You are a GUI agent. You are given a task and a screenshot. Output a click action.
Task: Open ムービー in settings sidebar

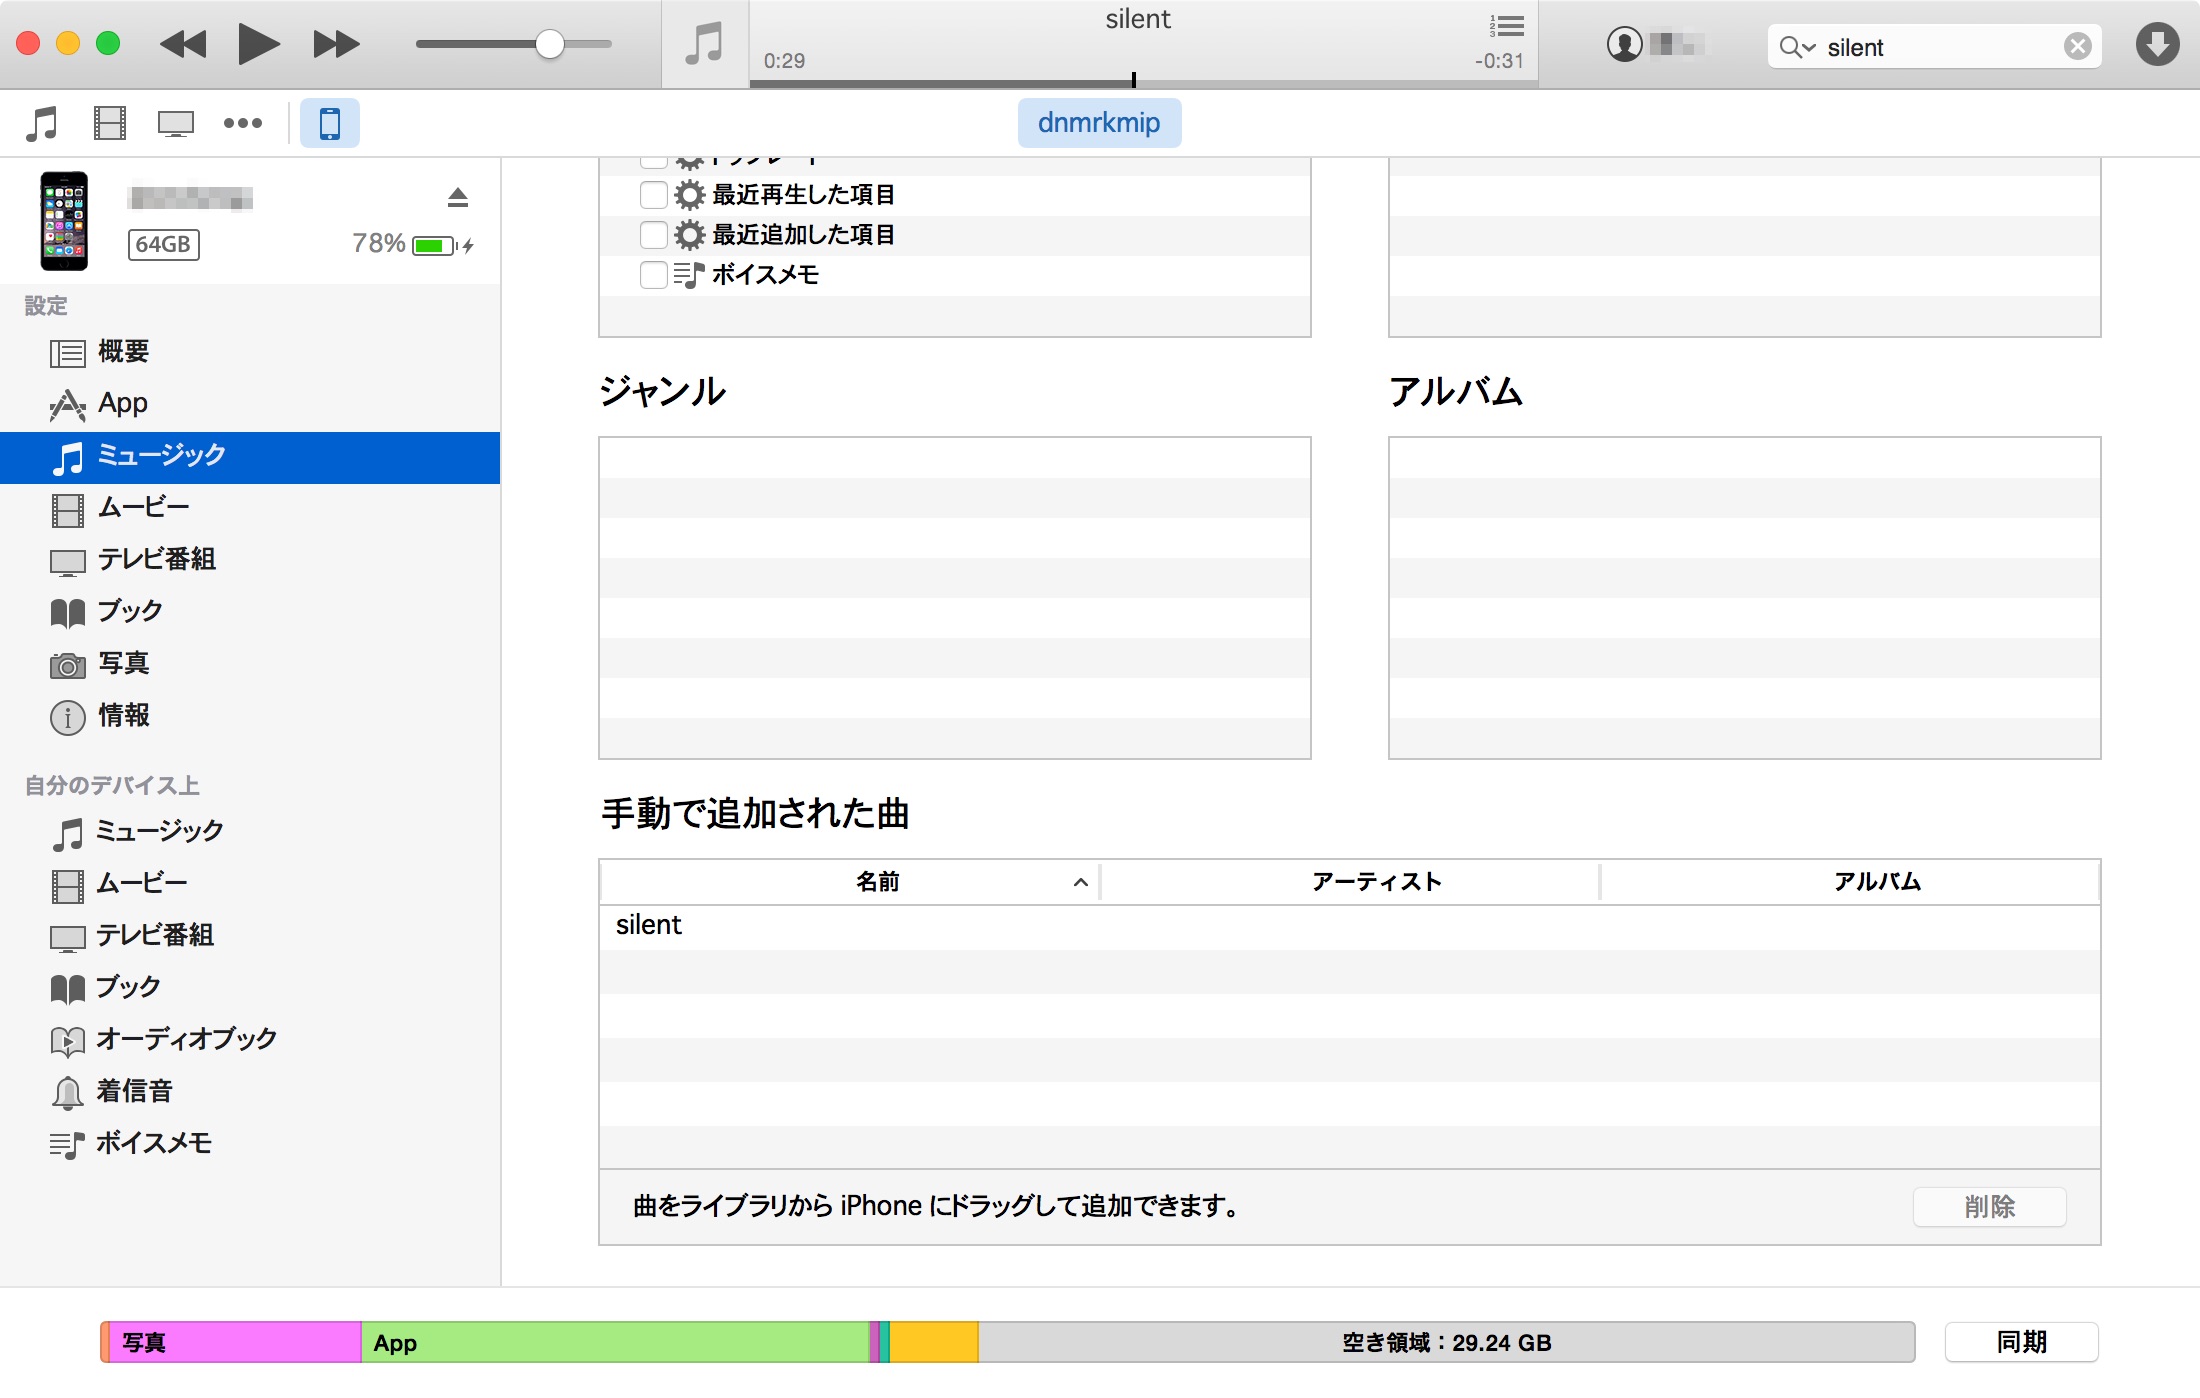coord(250,508)
